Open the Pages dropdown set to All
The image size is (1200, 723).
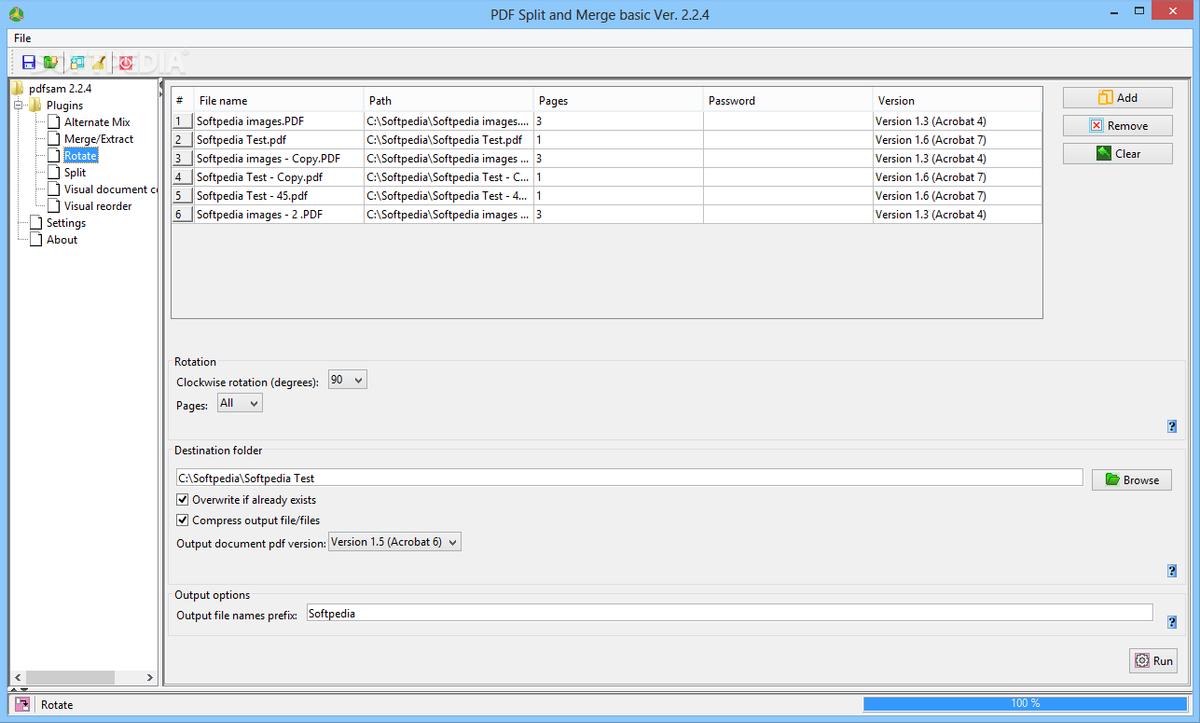240,403
